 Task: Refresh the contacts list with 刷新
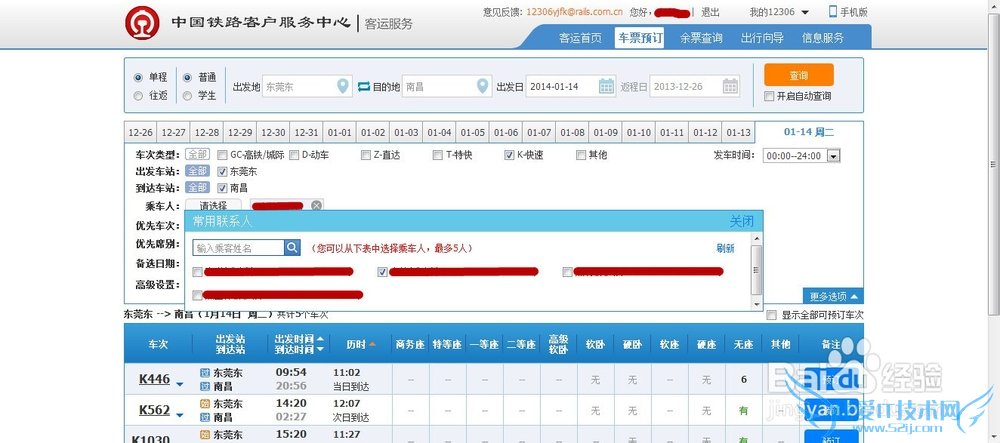(724, 249)
